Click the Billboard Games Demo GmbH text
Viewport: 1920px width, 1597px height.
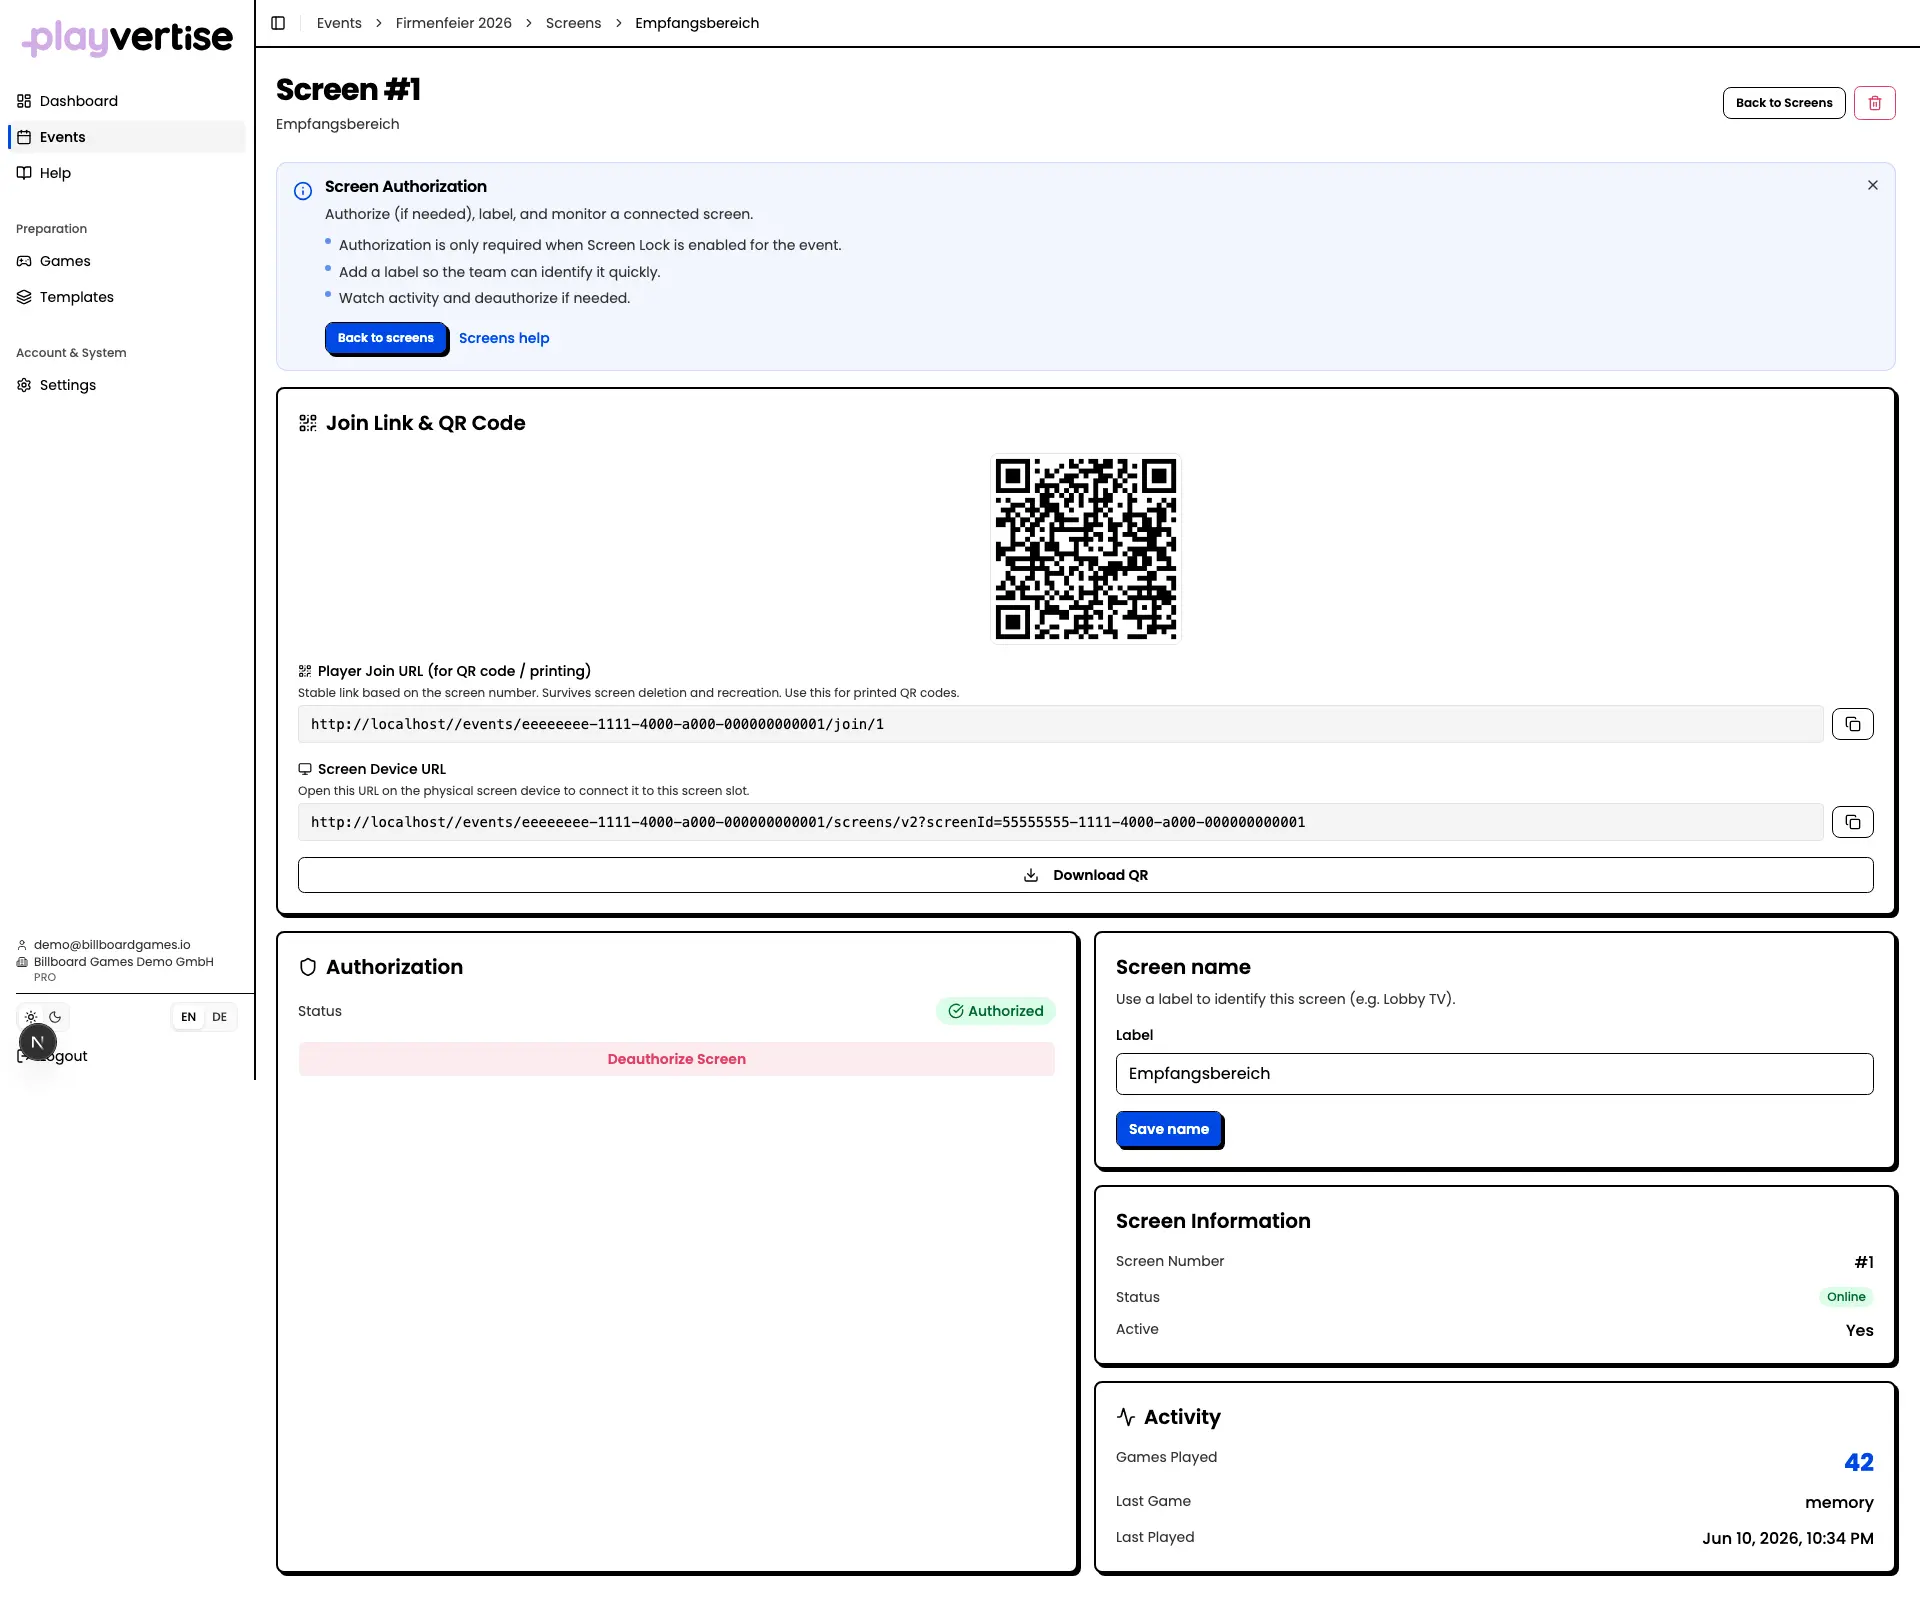tap(124, 962)
